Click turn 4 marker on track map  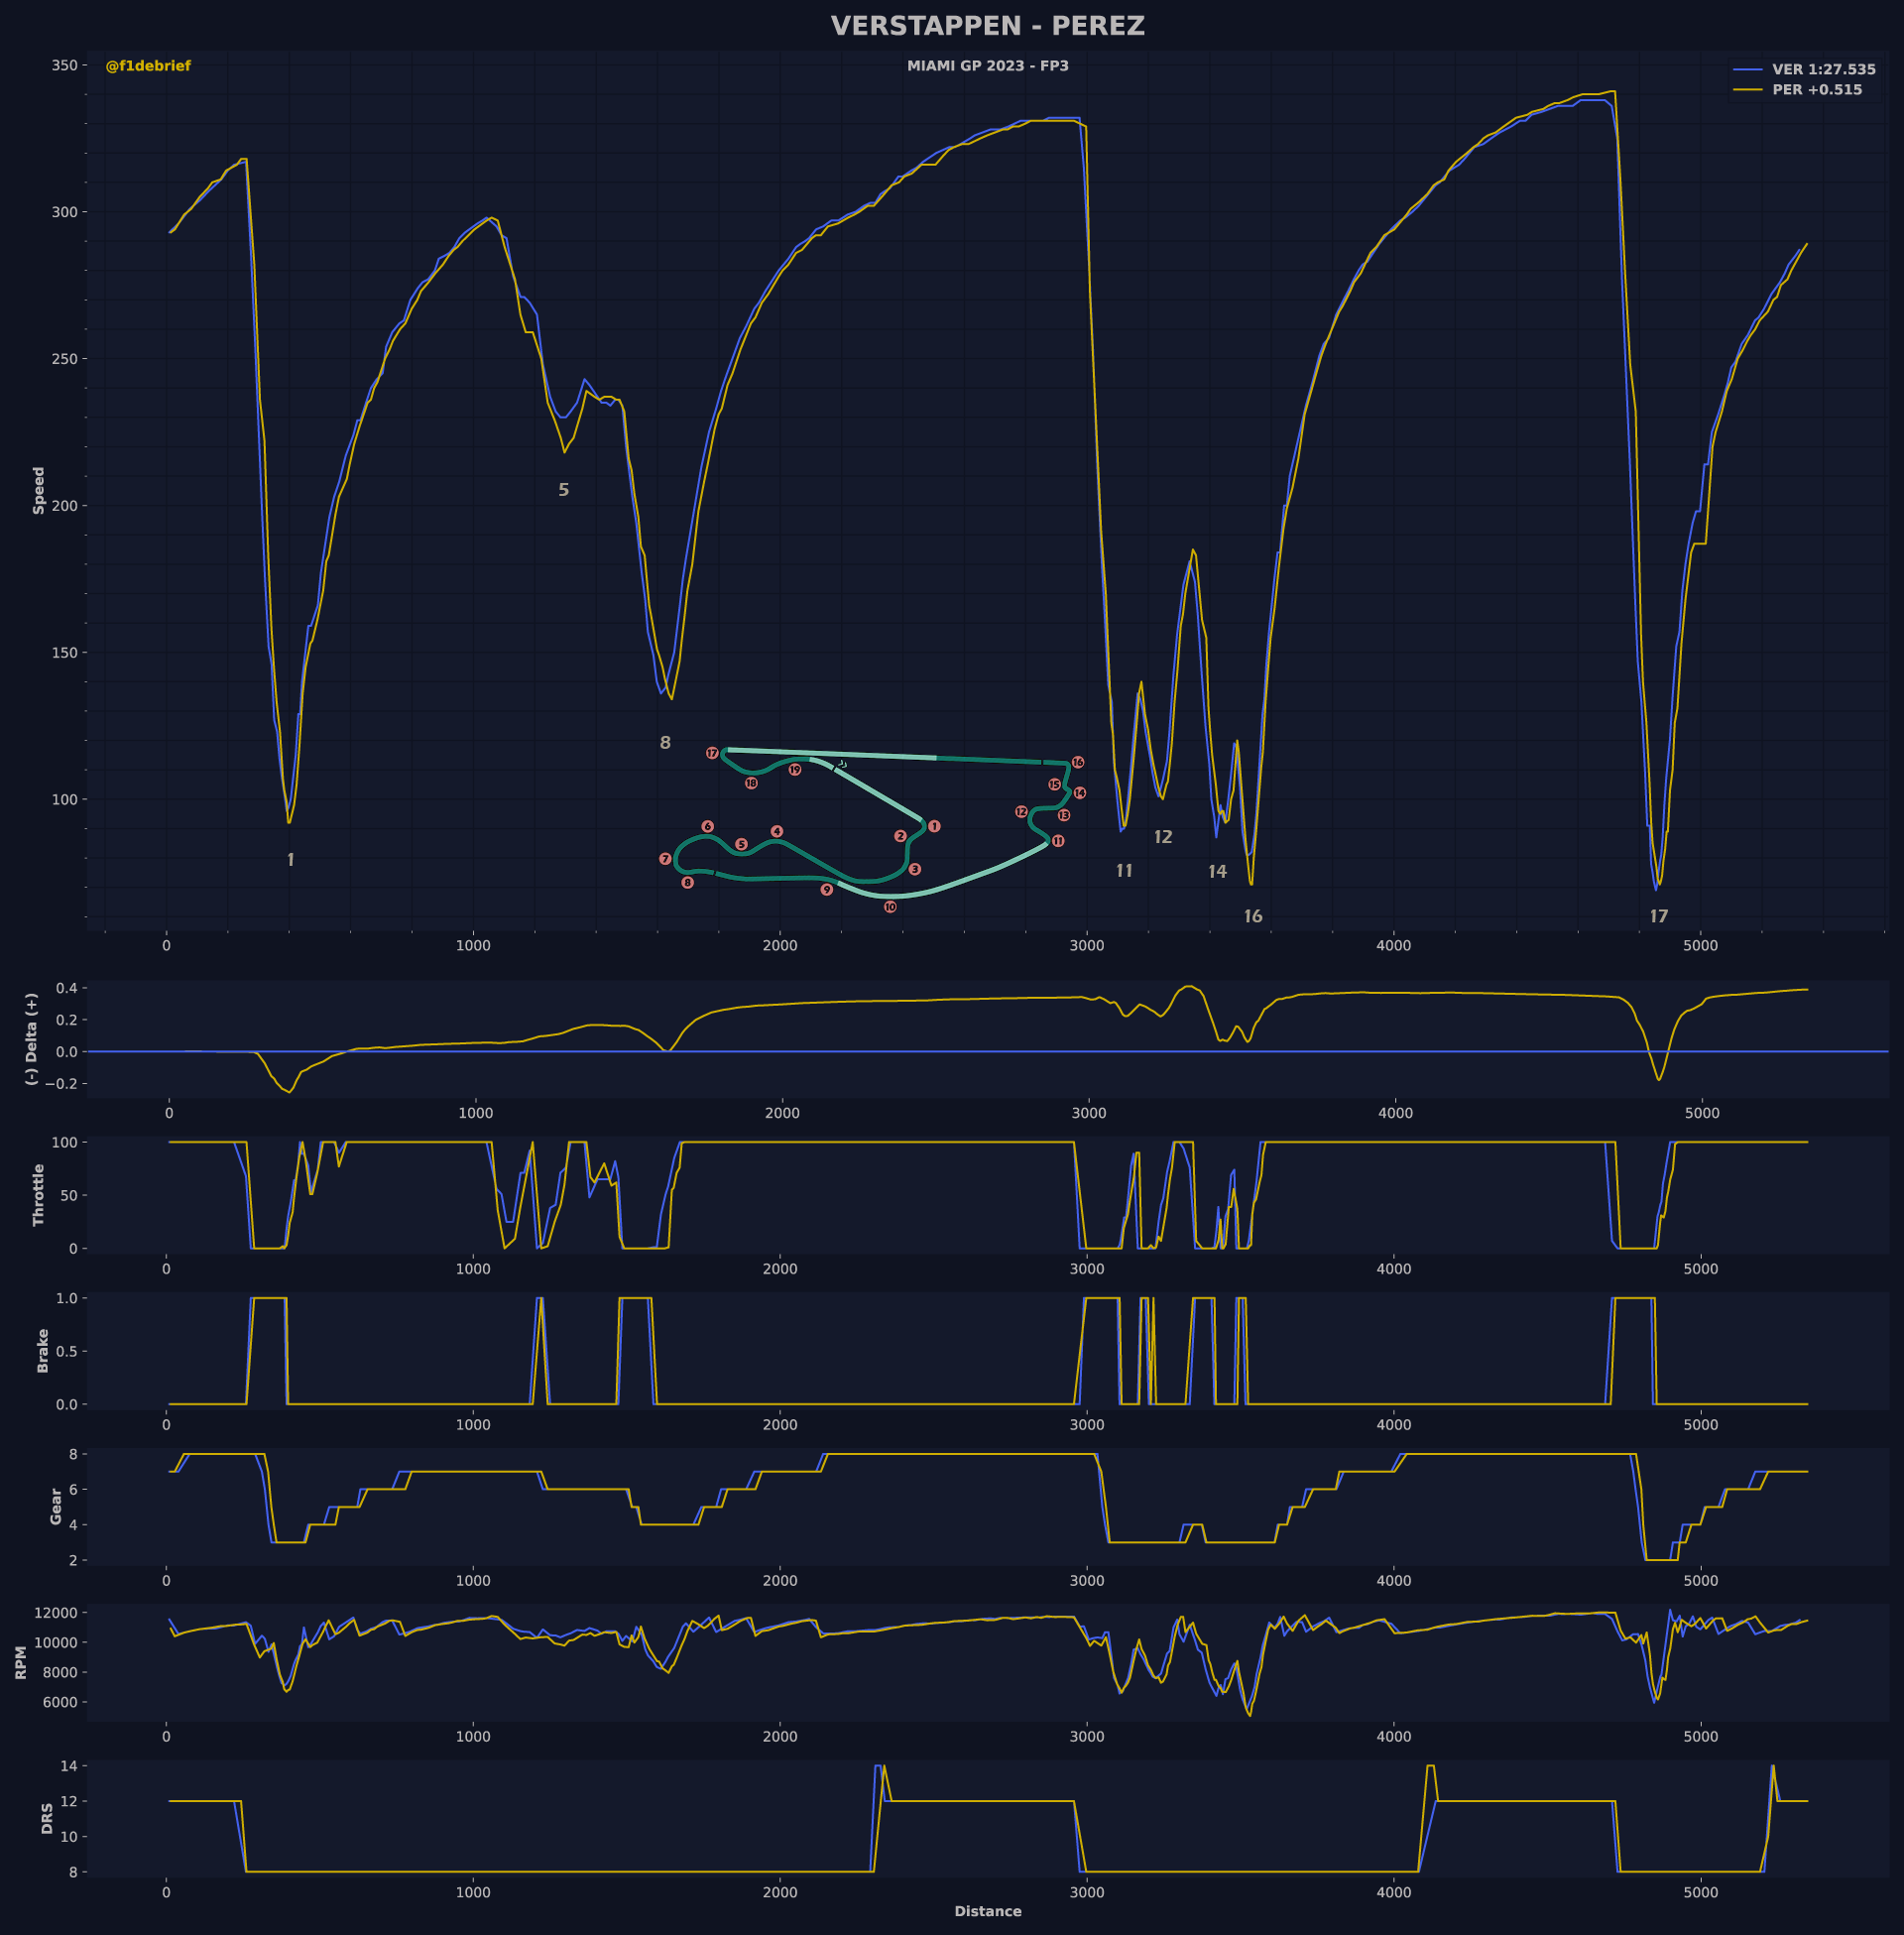[x=777, y=831]
